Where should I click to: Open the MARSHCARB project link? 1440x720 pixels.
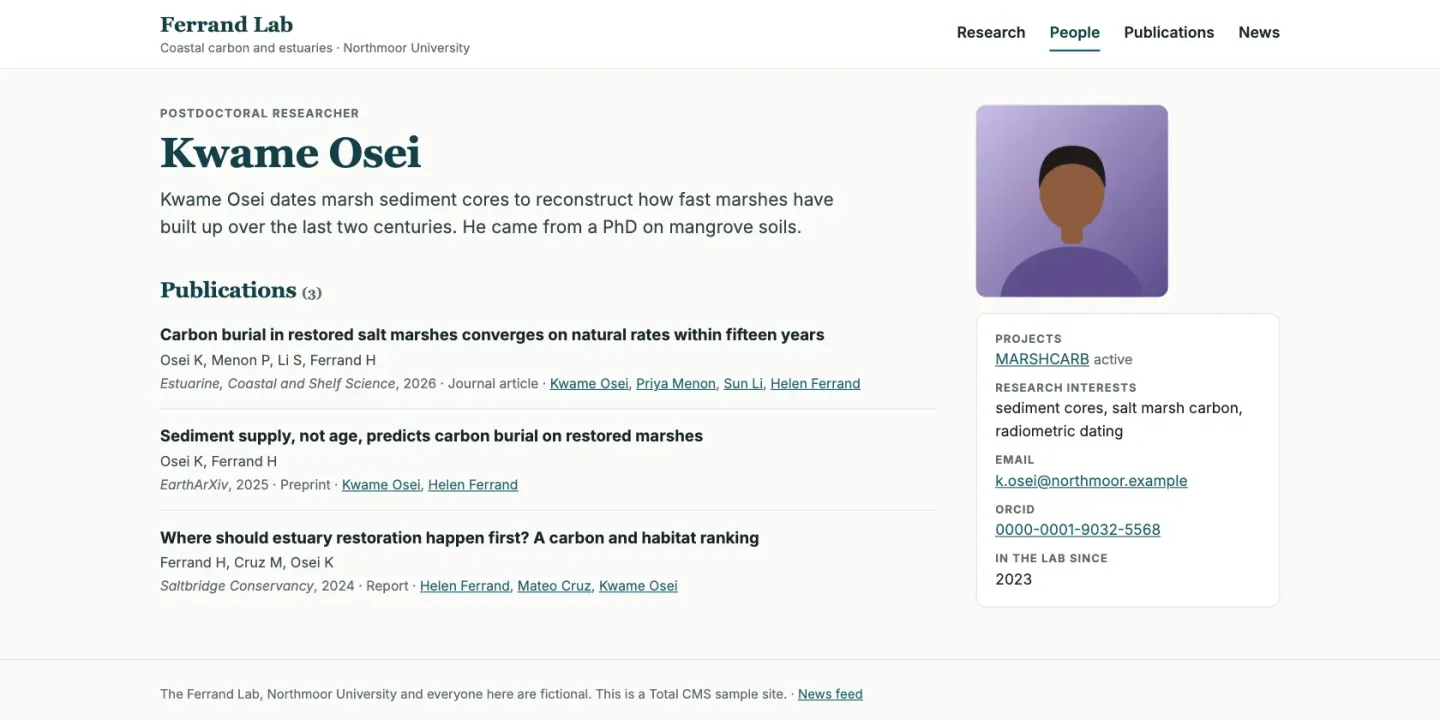(1041, 359)
